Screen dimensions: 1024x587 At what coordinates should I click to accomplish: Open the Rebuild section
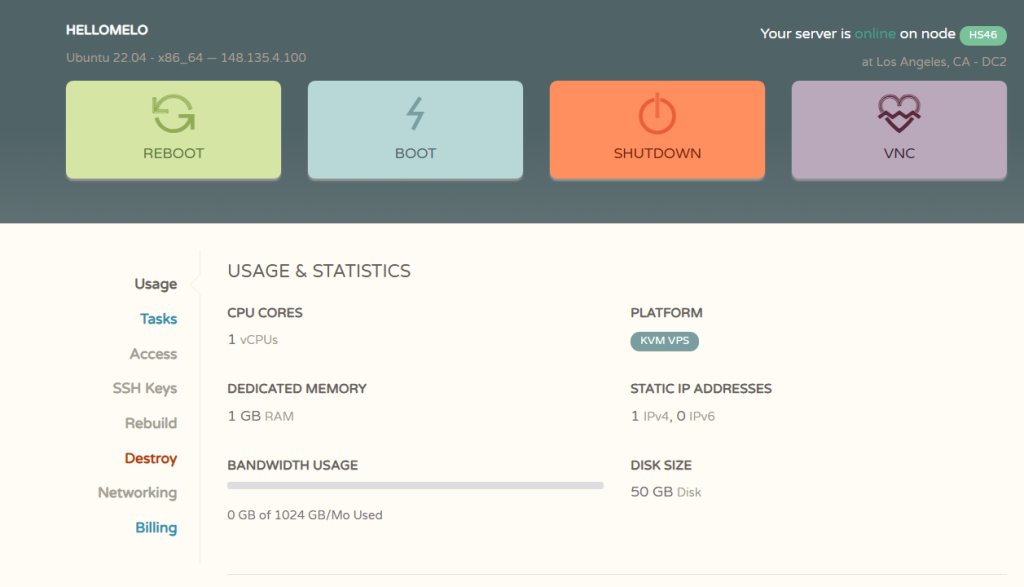150,423
